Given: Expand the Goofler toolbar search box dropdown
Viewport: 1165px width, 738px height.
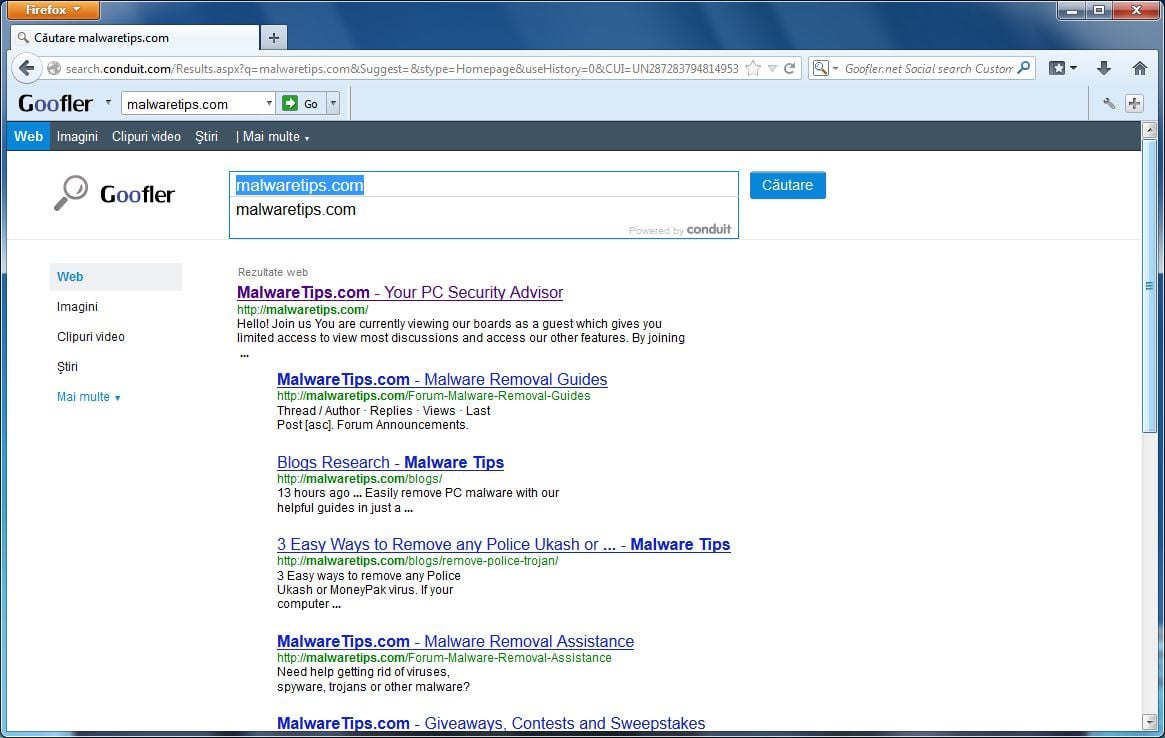Looking at the screenshot, I should (269, 103).
